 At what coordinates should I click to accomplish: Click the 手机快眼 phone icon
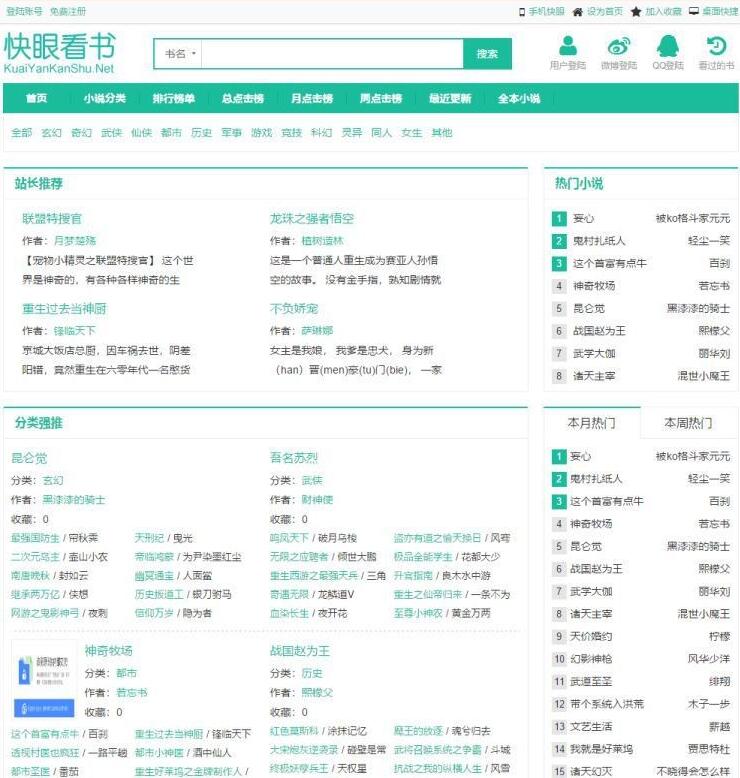pyautogui.click(x=522, y=12)
